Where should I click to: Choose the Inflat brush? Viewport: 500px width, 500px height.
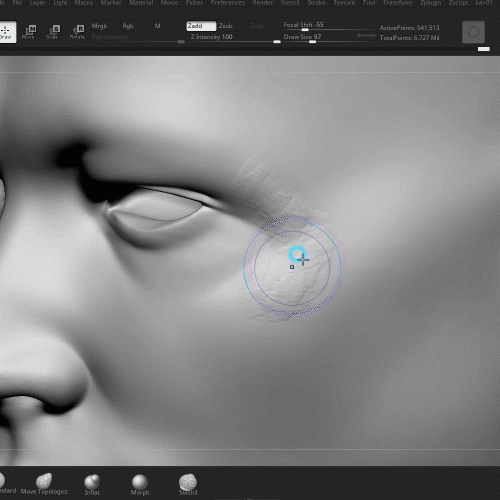tap(92, 485)
